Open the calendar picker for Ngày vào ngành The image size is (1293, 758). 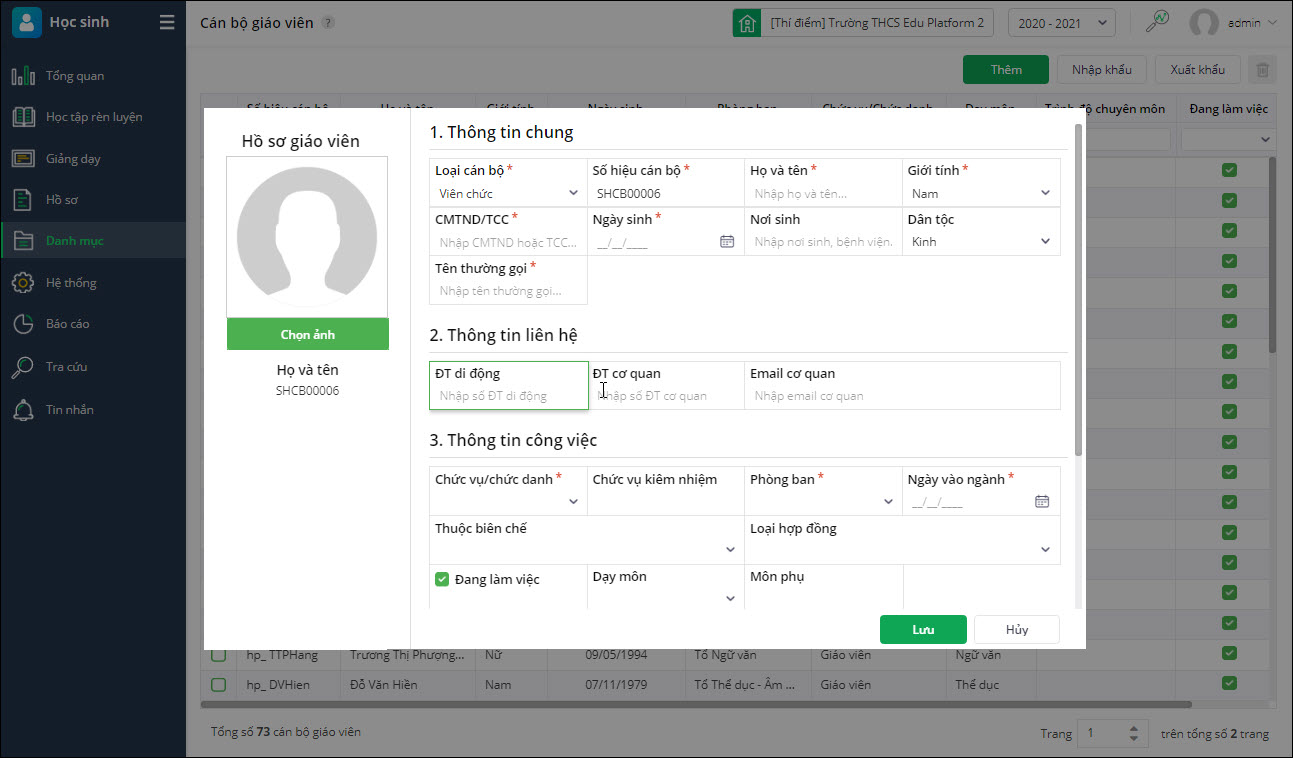point(1042,501)
